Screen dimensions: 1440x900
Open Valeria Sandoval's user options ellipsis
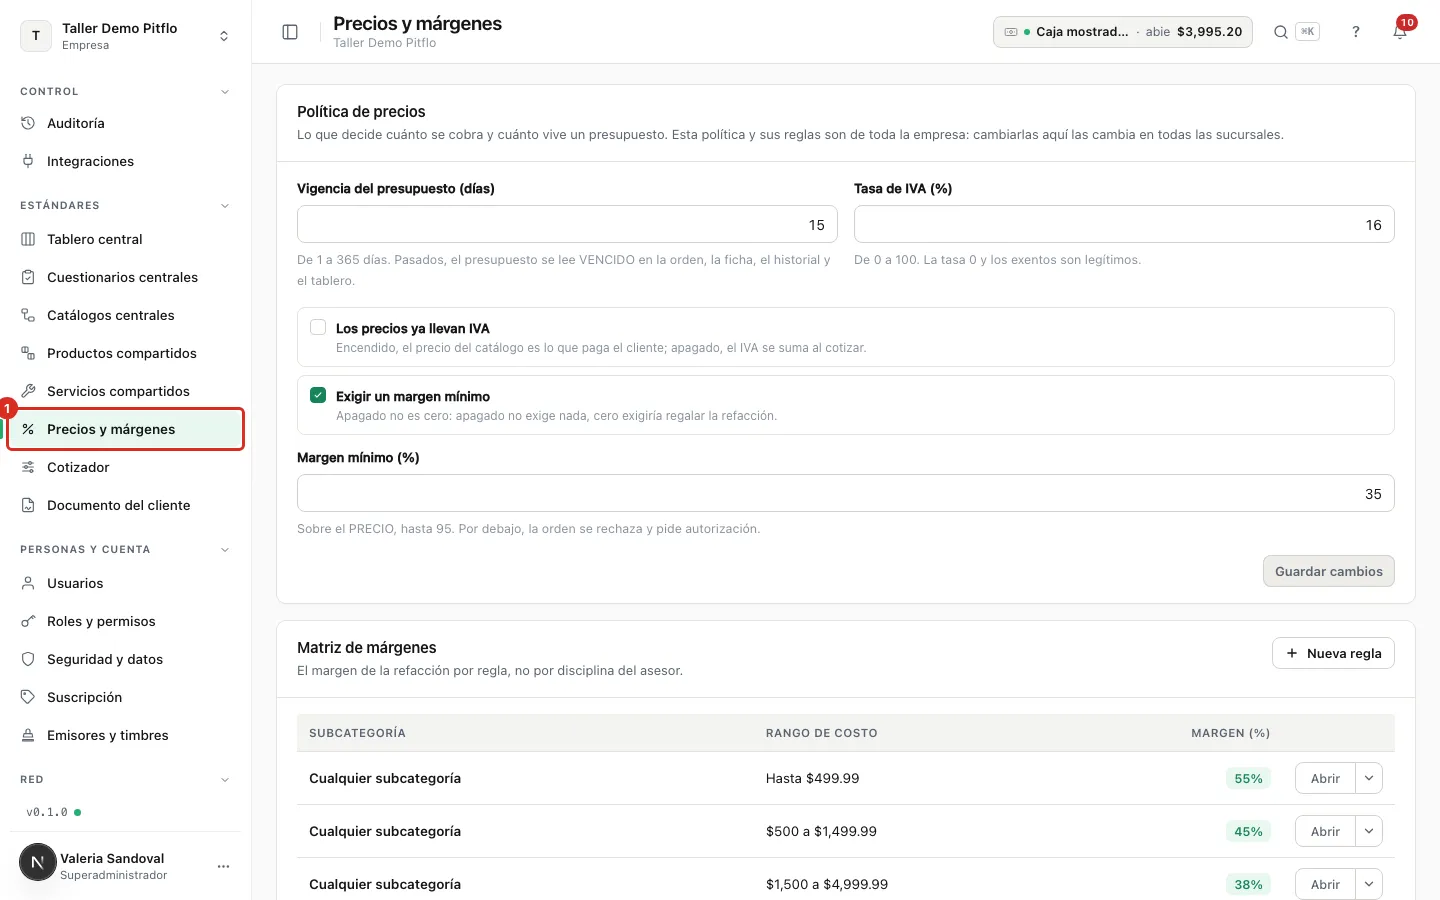[223, 866]
